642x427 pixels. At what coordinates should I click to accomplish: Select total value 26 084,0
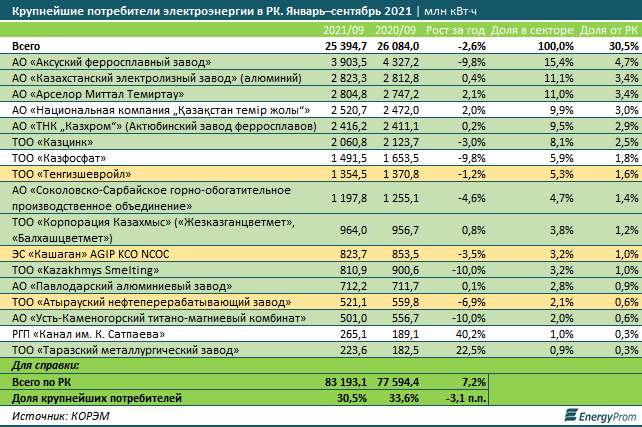click(398, 46)
